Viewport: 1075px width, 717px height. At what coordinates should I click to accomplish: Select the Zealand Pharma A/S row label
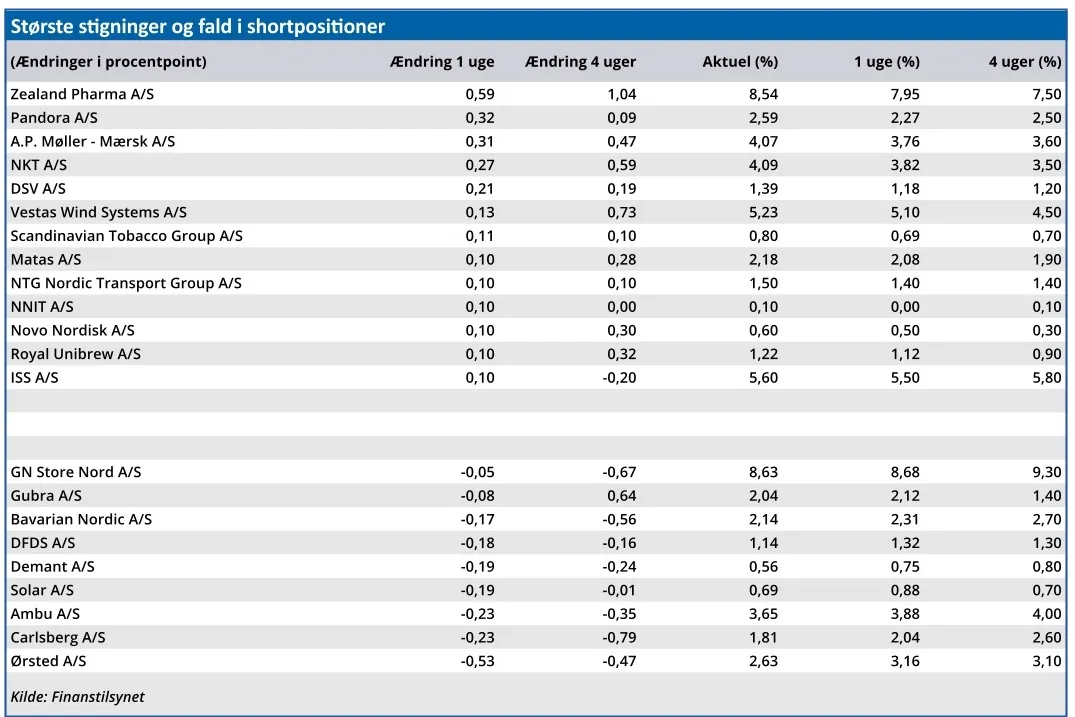[82, 94]
